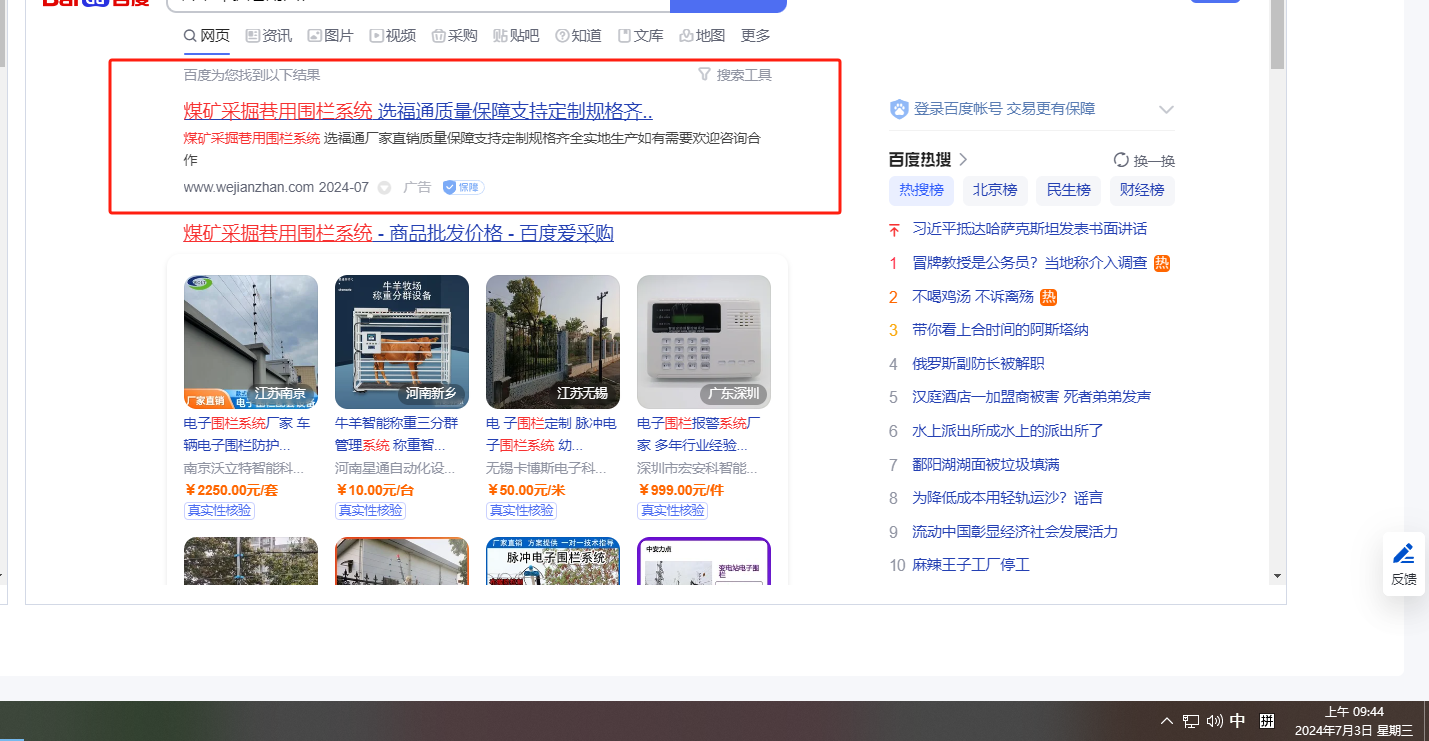Click the page vertical scrollbar down arrow
1429x741 pixels.
[x=1276, y=577]
